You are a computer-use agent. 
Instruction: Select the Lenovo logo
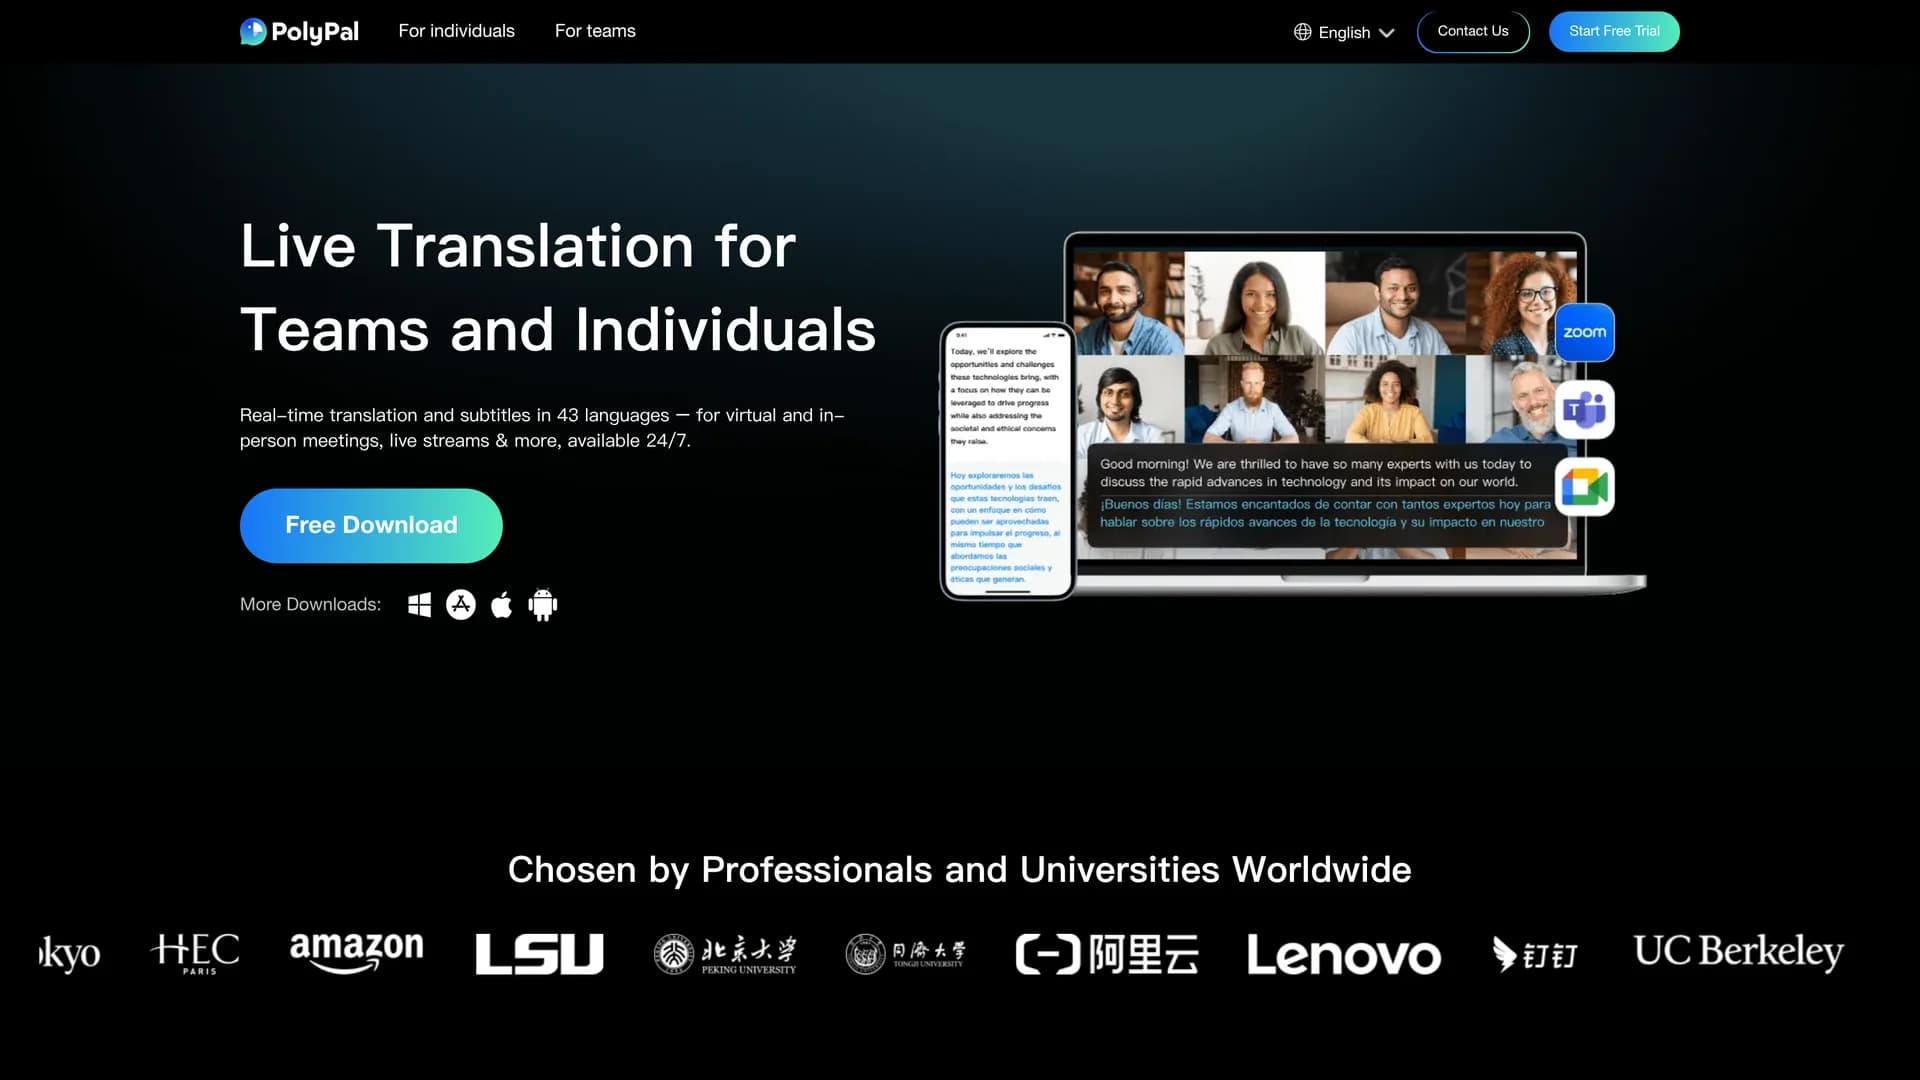[x=1344, y=955]
